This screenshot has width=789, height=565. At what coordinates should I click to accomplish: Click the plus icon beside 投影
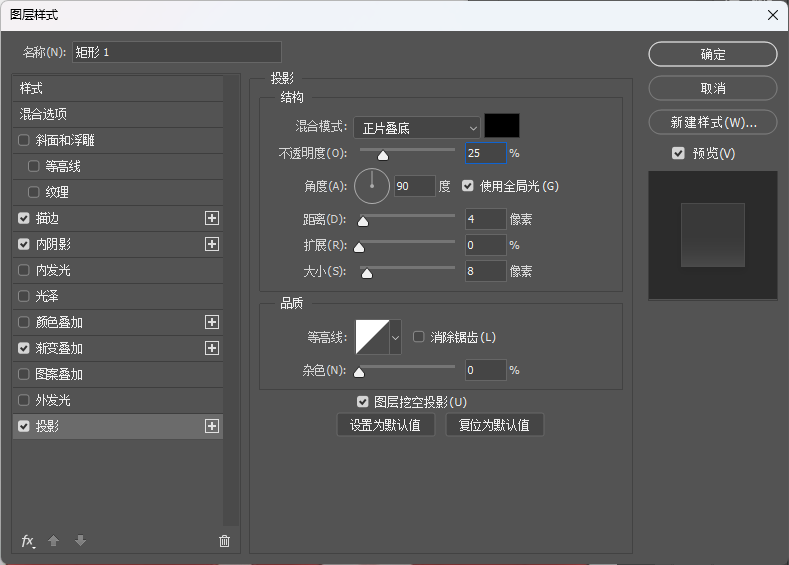(212, 426)
